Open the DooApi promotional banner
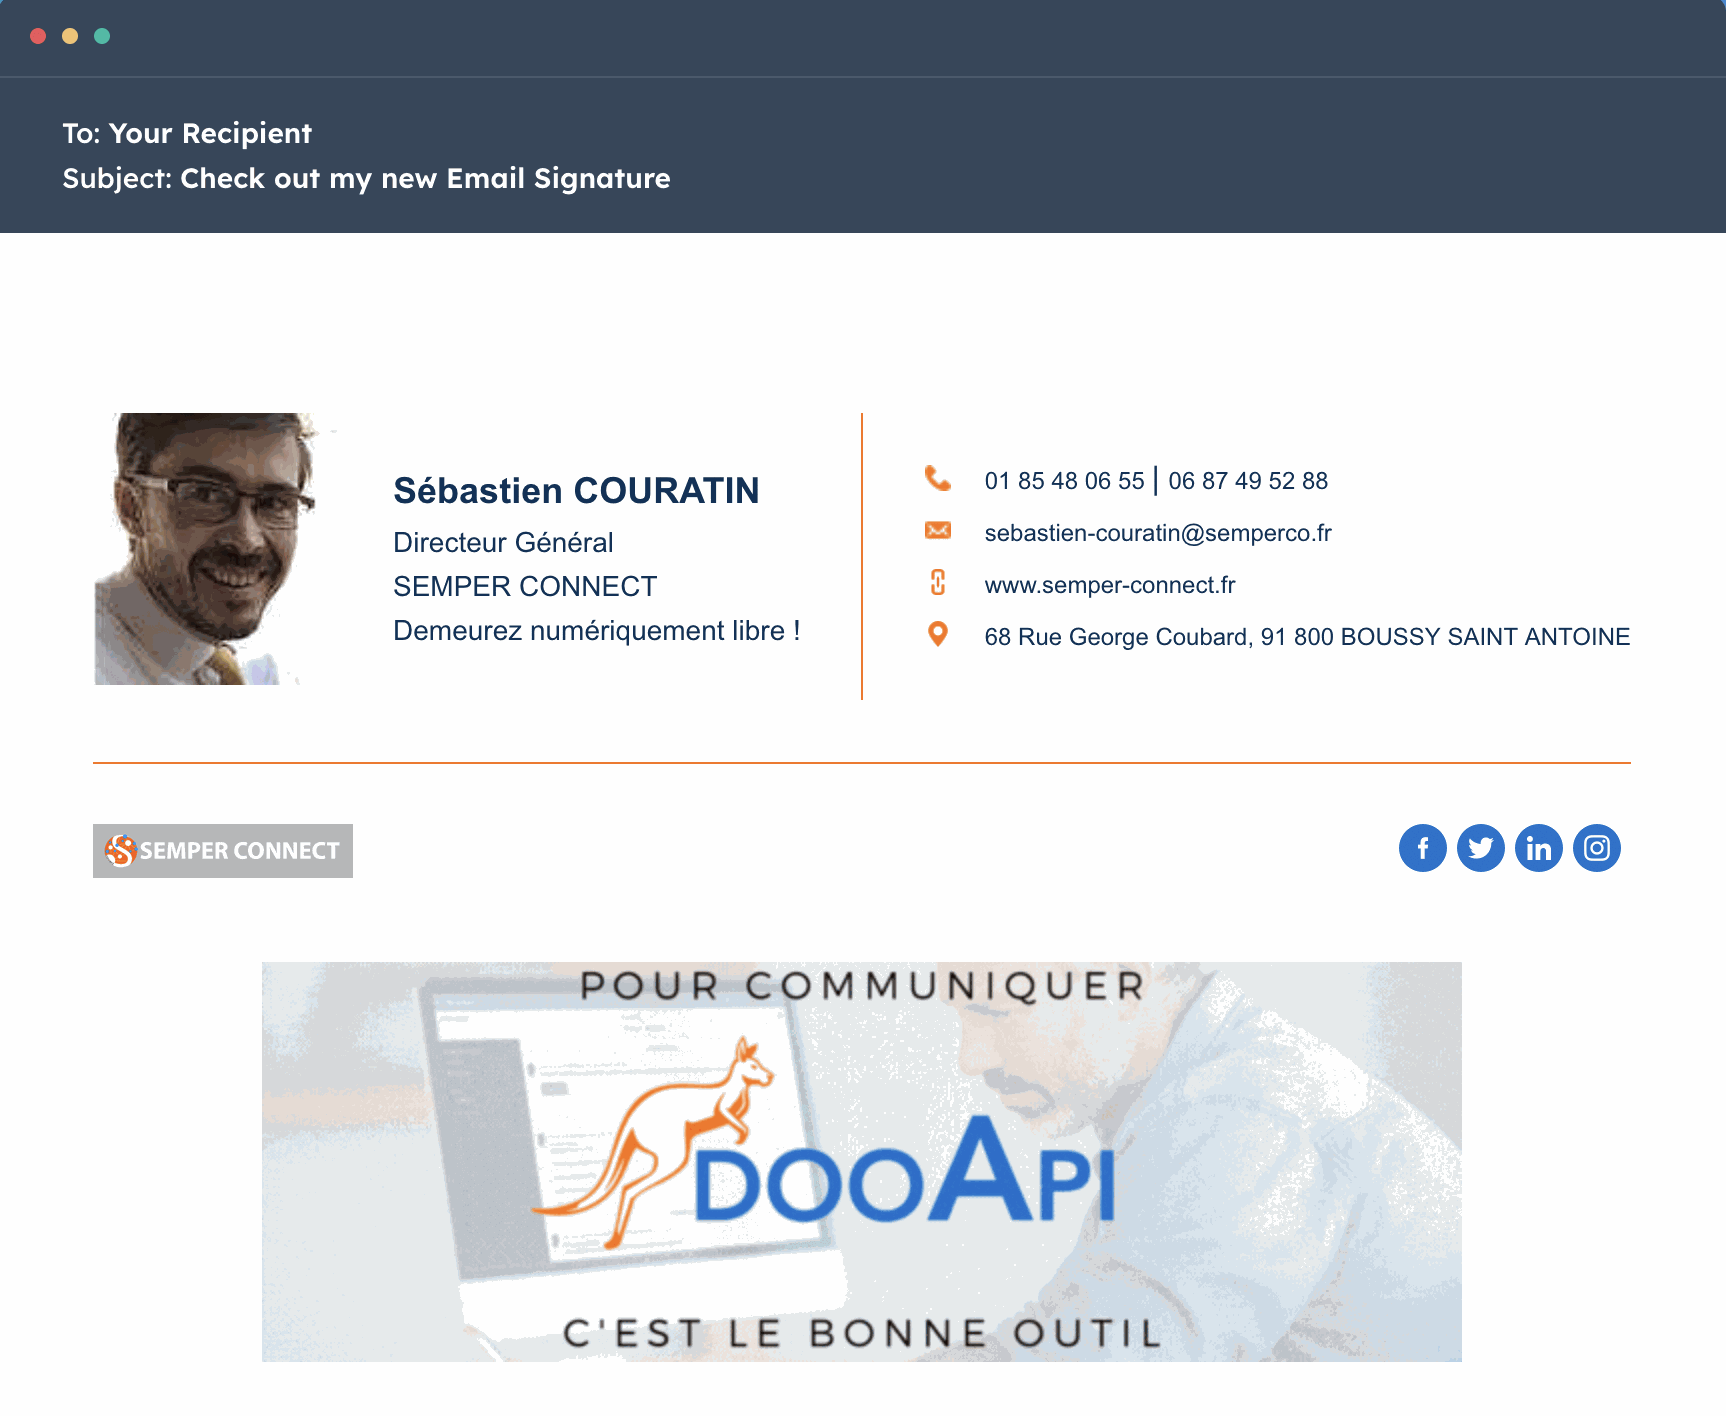The width and height of the screenshot is (1726, 1416). [x=862, y=1162]
